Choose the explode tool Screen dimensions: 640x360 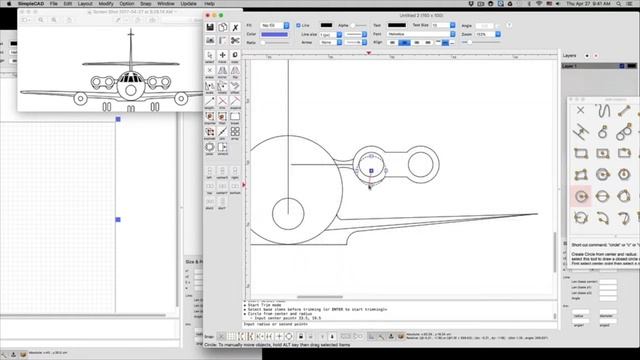[x=210, y=132]
